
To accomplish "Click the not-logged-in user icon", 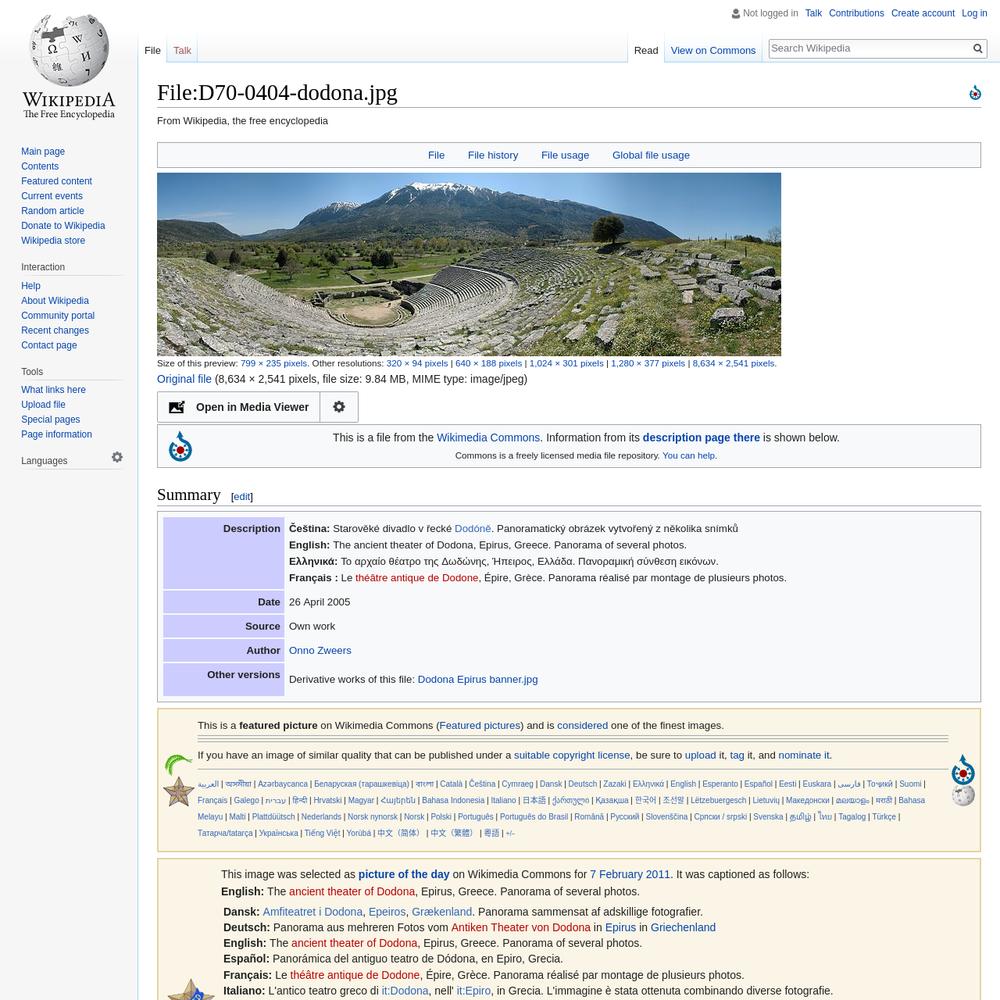I will [x=735, y=13].
